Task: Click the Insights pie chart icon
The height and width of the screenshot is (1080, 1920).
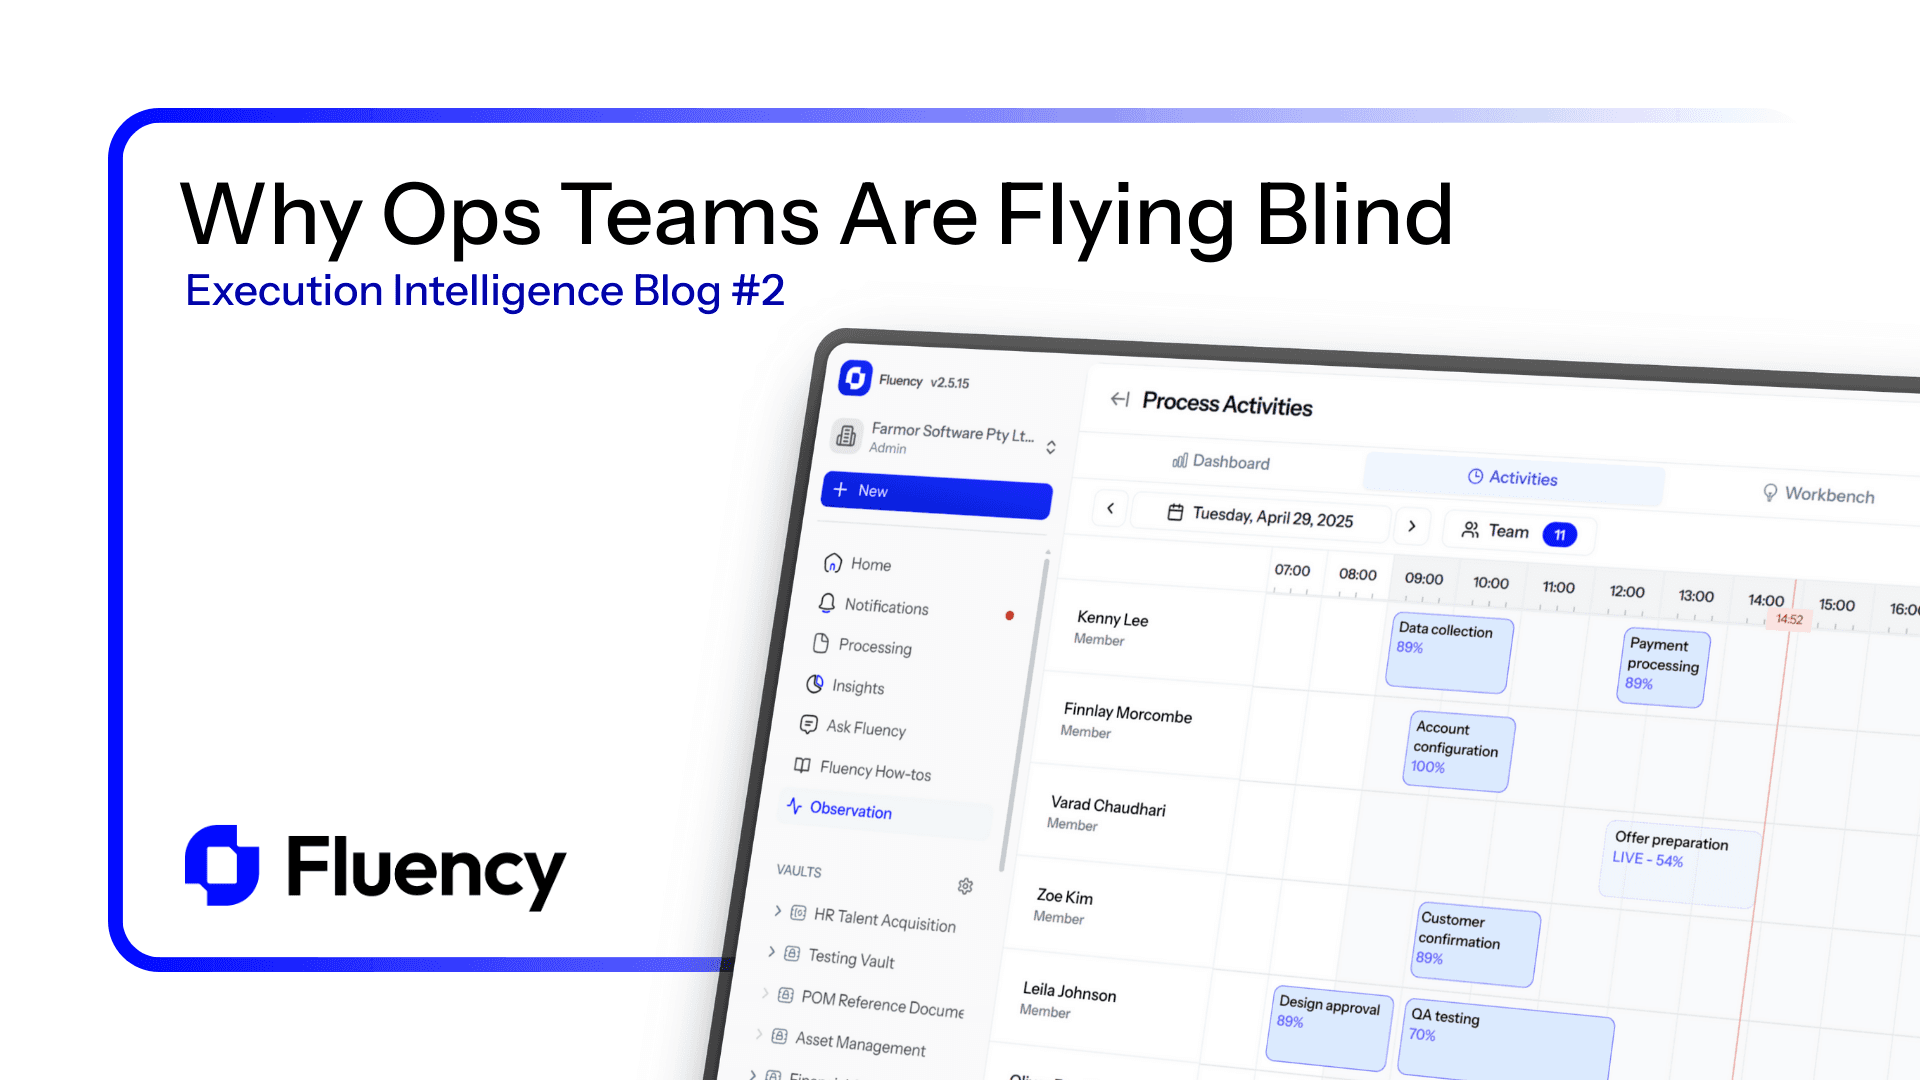Action: [x=814, y=684]
